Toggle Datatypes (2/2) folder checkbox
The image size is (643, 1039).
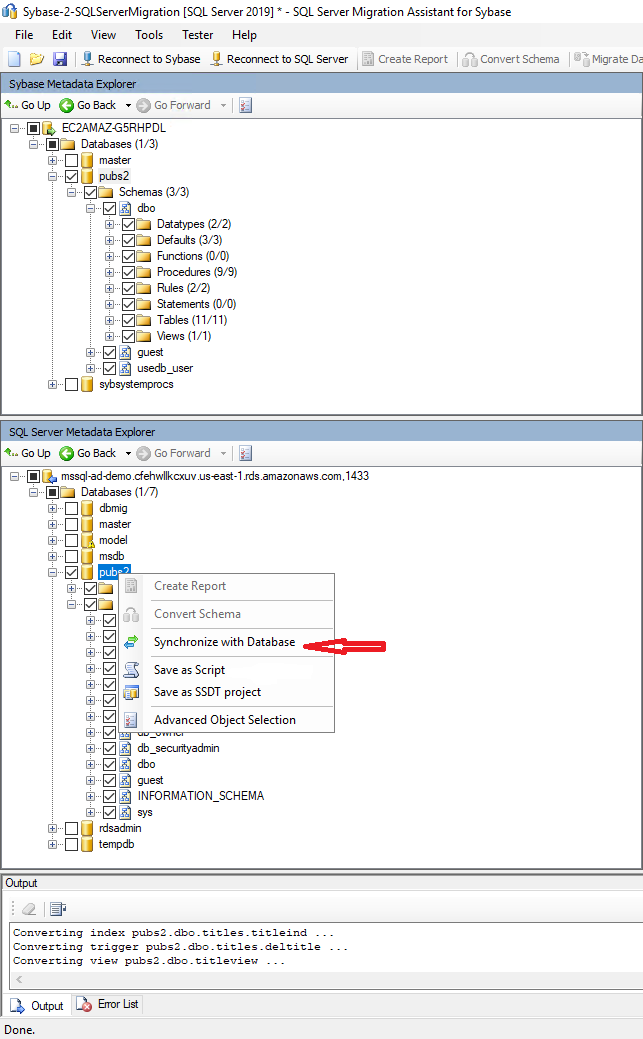click(x=129, y=224)
